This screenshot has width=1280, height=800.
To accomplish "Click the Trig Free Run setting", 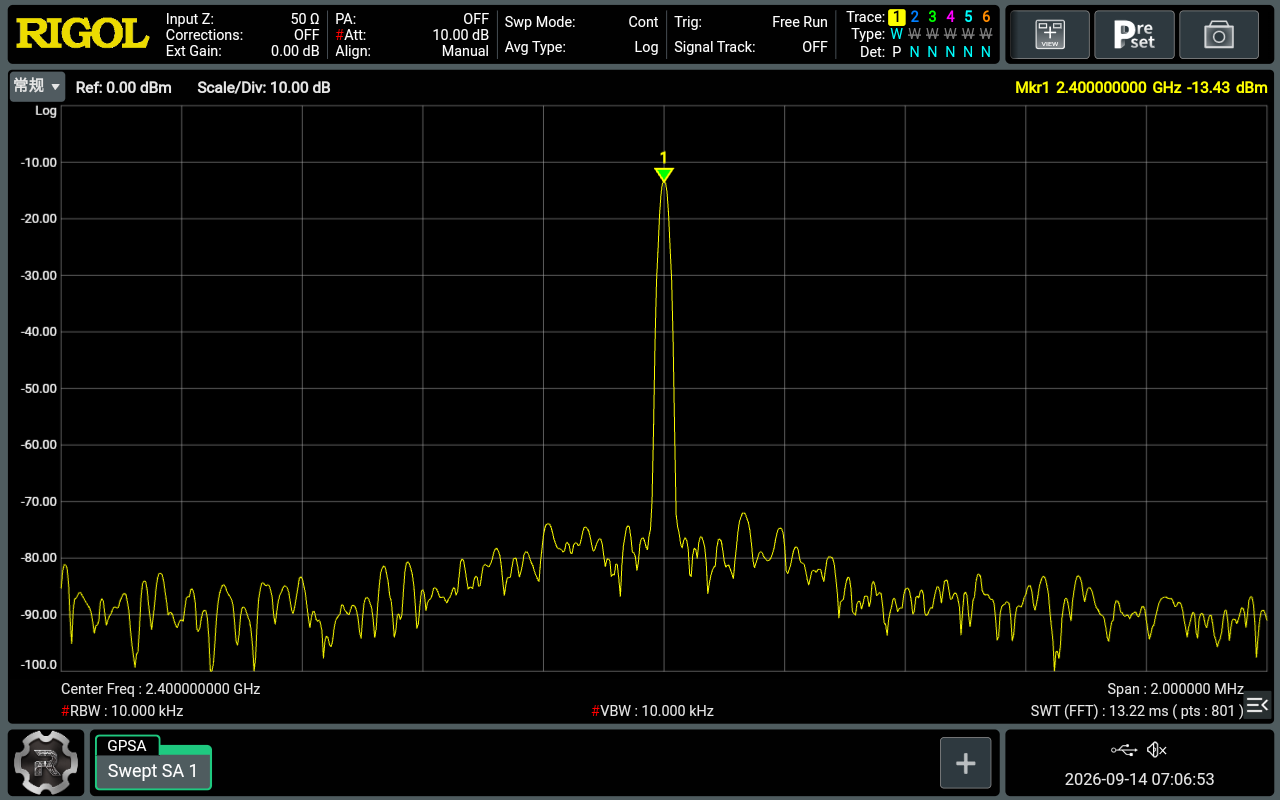I will (x=751, y=22).
